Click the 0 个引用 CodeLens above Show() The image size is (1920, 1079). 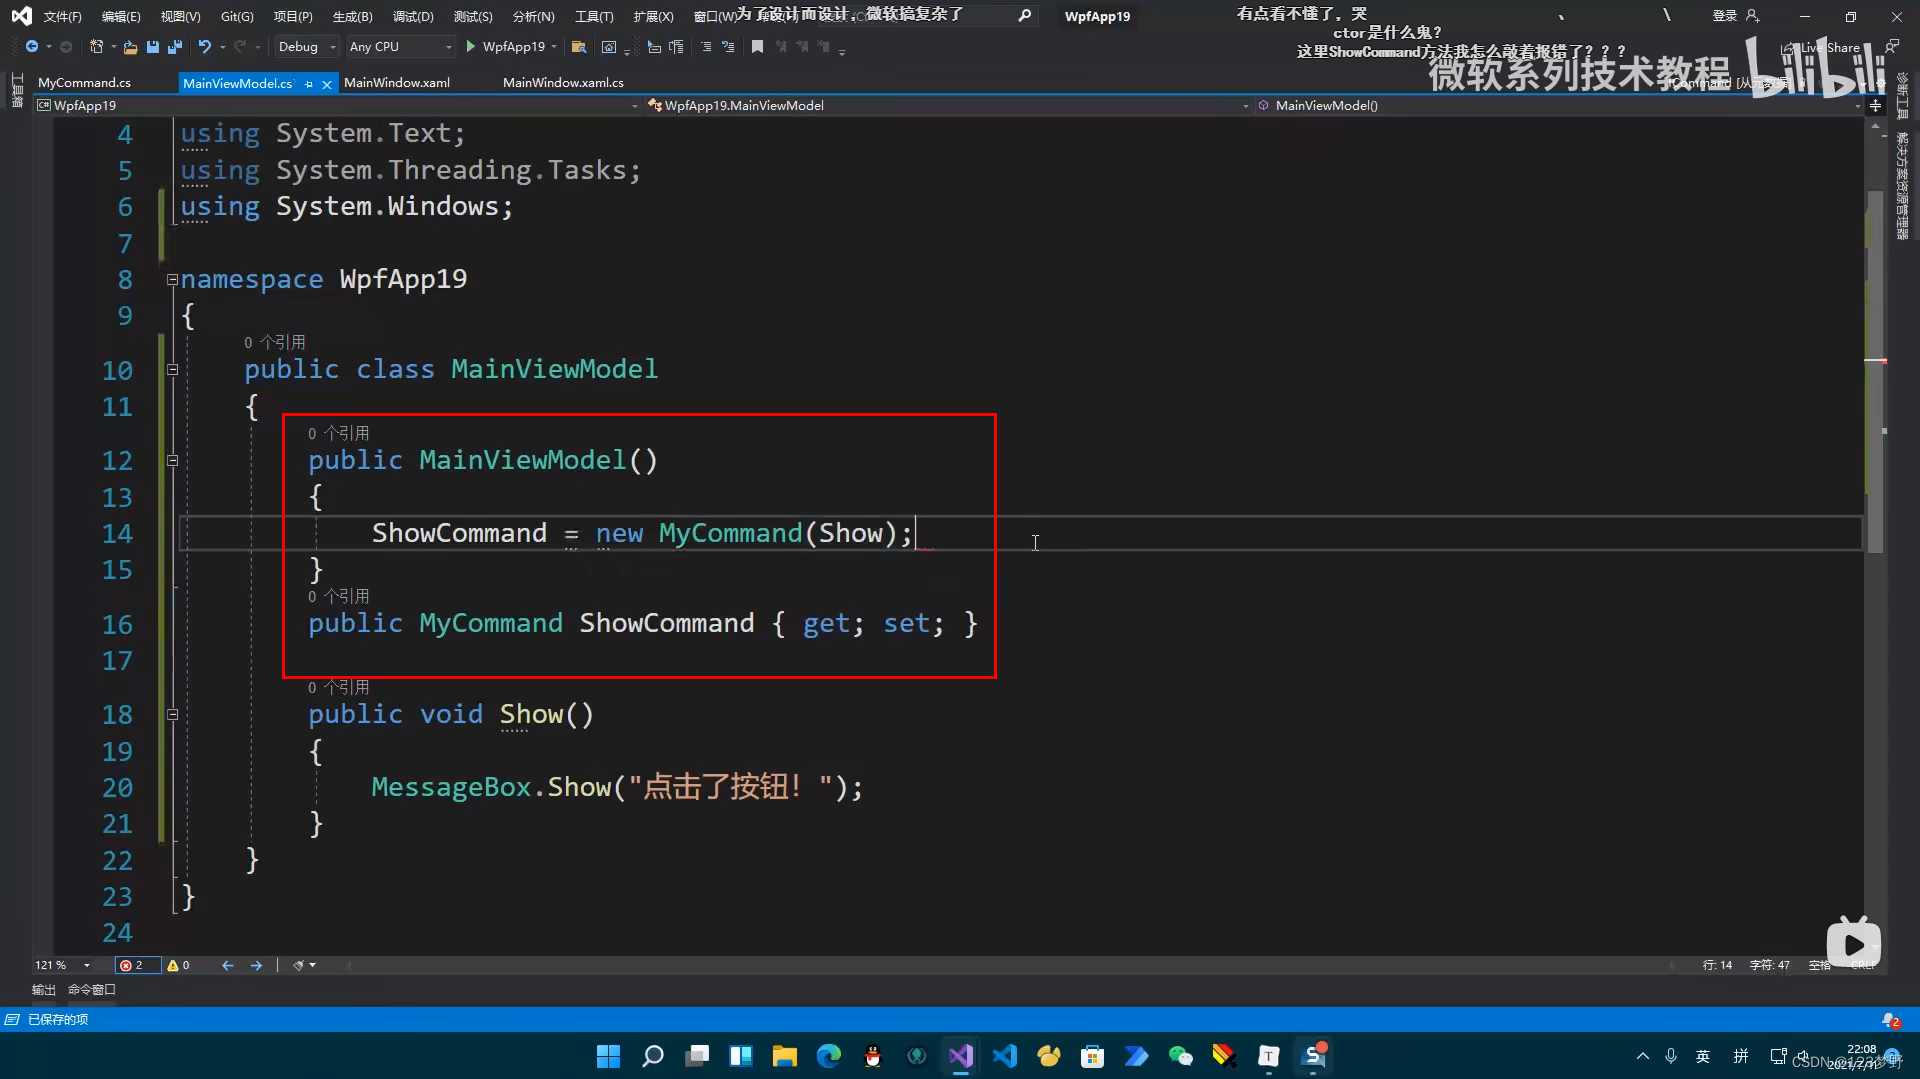(338, 687)
